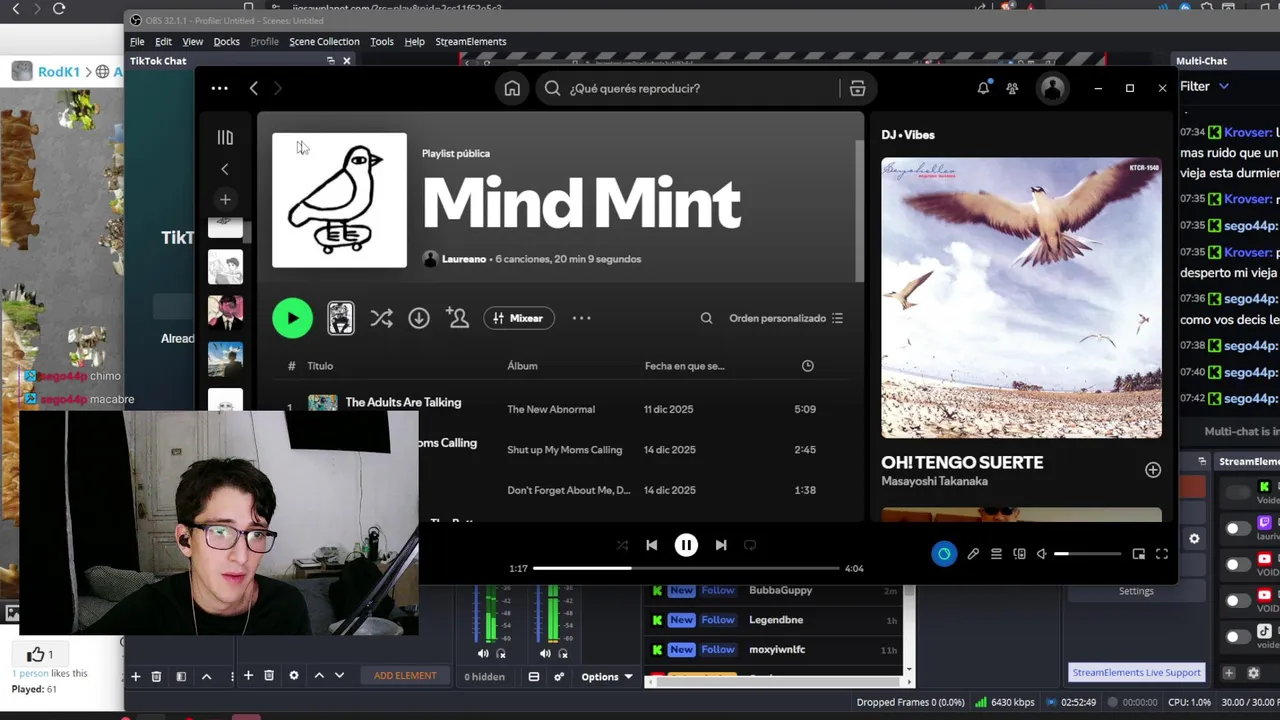Open the Now Playing preview thumbnail button
The image size is (1280, 720).
pos(340,318)
